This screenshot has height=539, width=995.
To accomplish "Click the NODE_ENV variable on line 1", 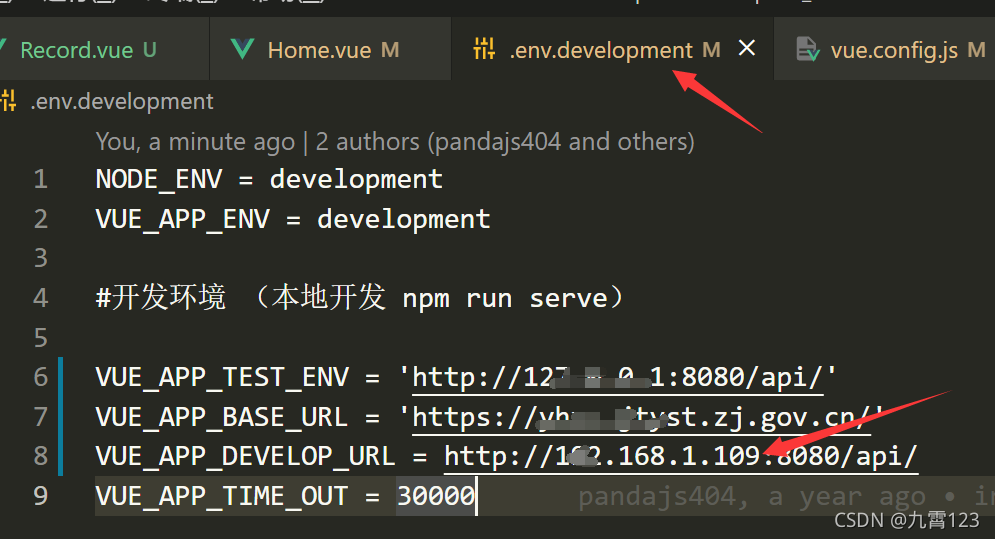I will click(x=159, y=180).
